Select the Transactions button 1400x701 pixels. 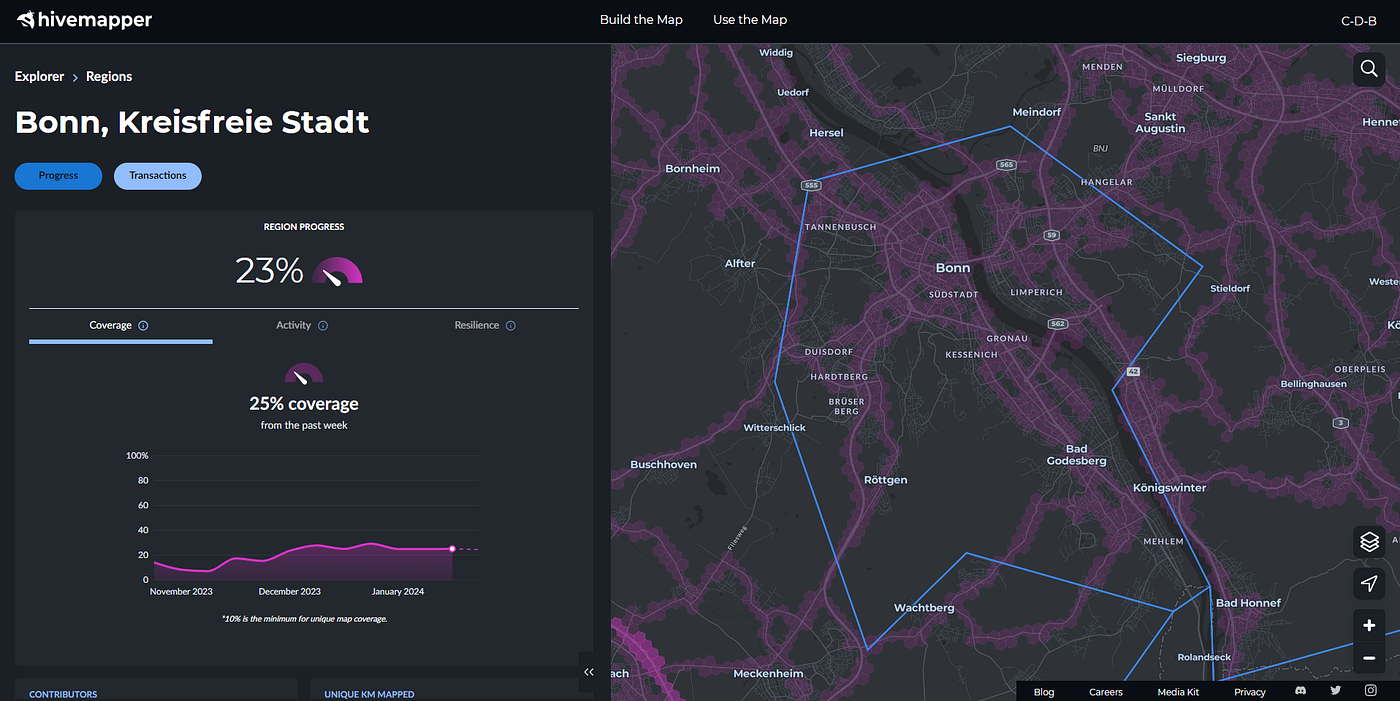(x=158, y=176)
